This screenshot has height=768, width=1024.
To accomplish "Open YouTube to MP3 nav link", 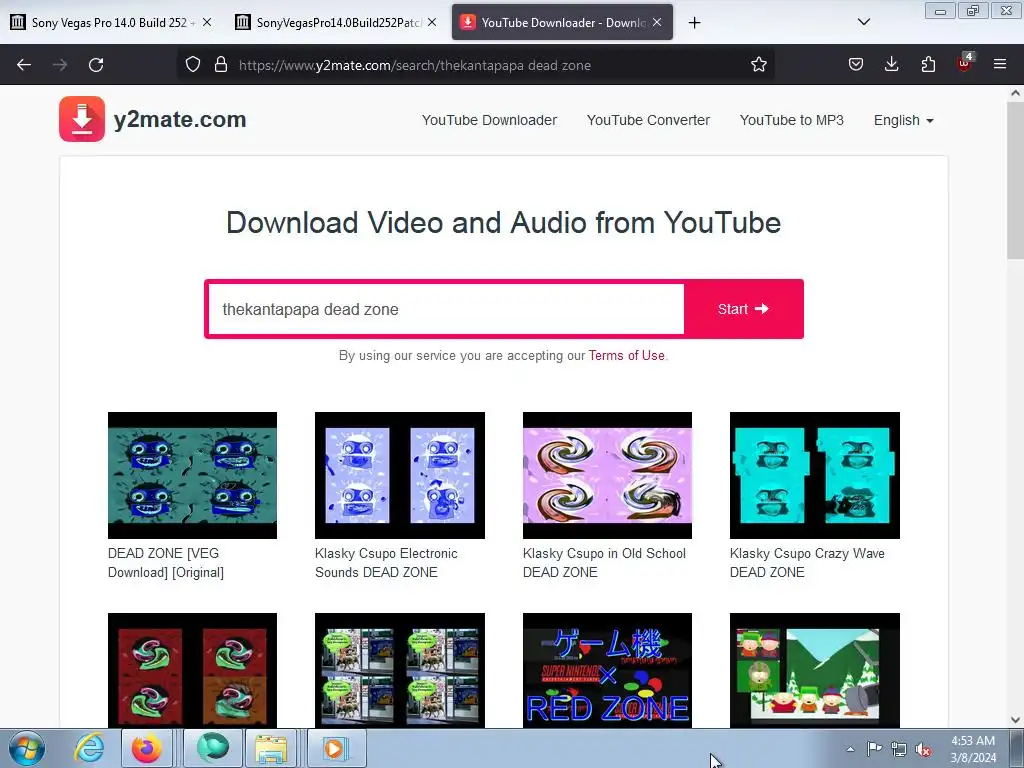I will point(792,120).
